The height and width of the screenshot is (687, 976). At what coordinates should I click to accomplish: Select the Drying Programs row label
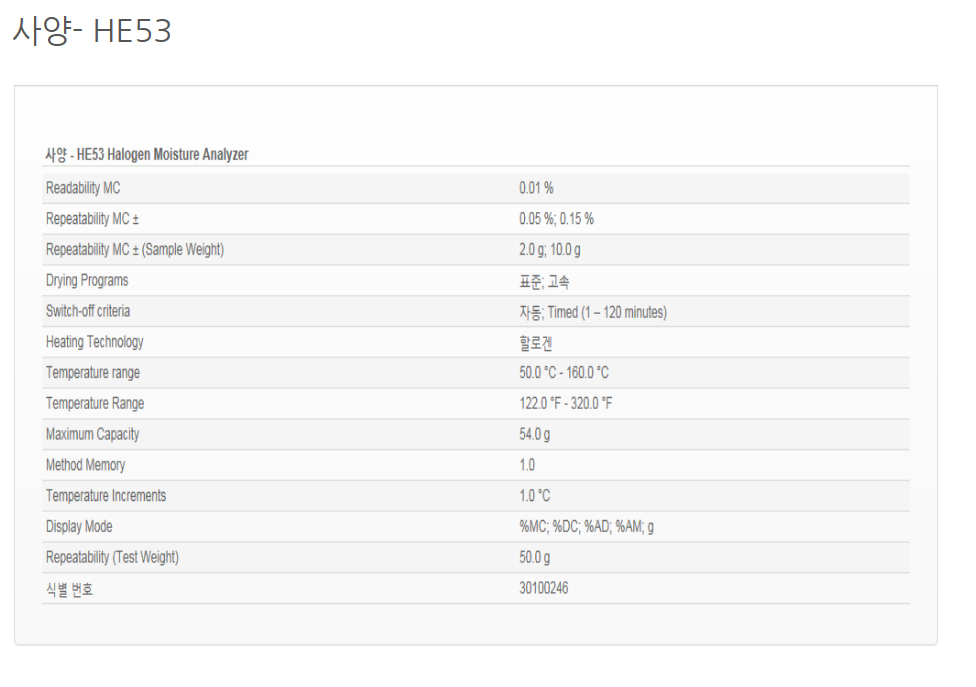point(87,281)
